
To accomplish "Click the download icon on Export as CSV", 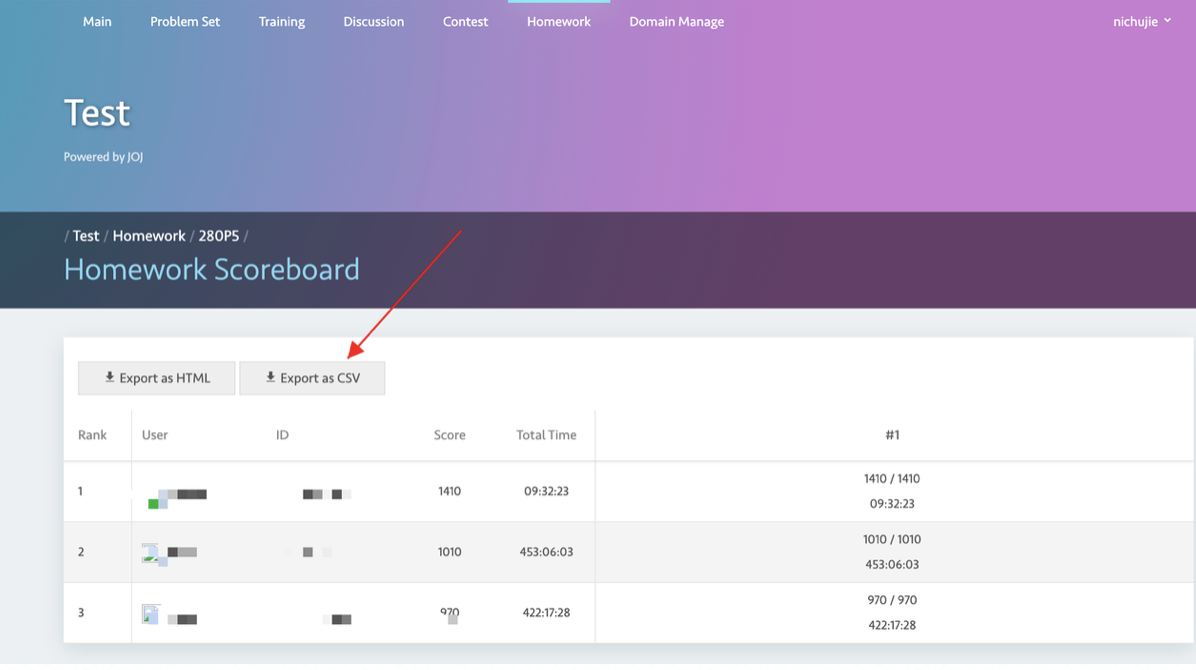I will (269, 377).
